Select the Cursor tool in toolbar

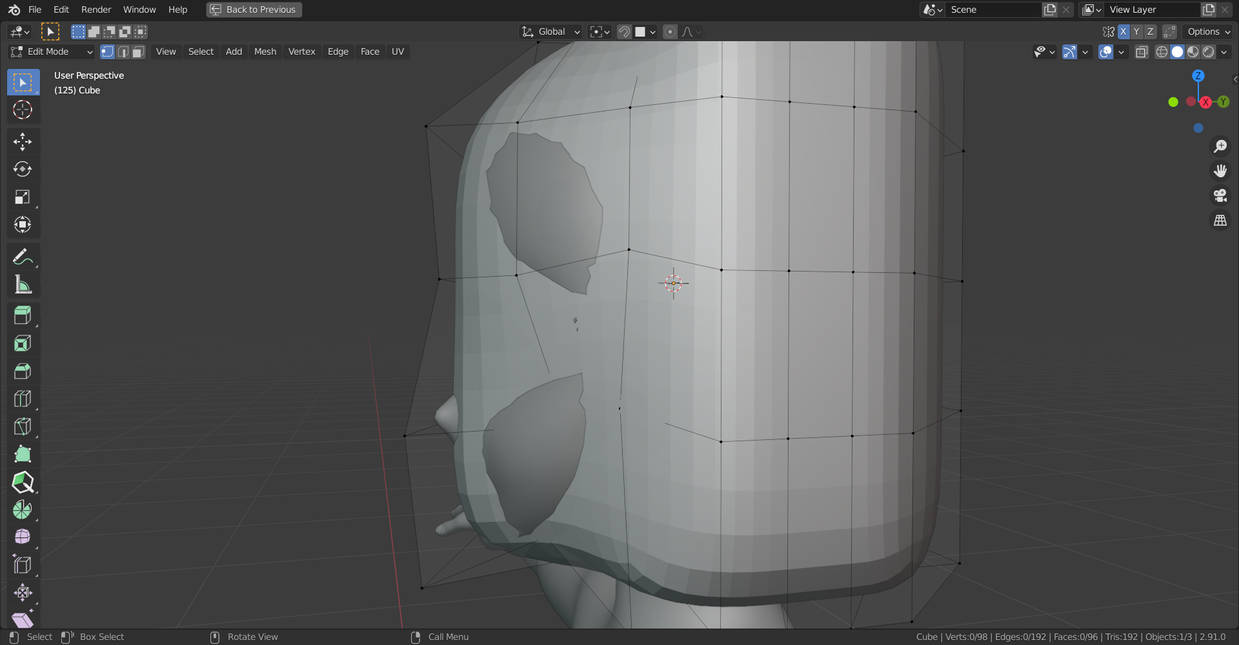[x=22, y=110]
